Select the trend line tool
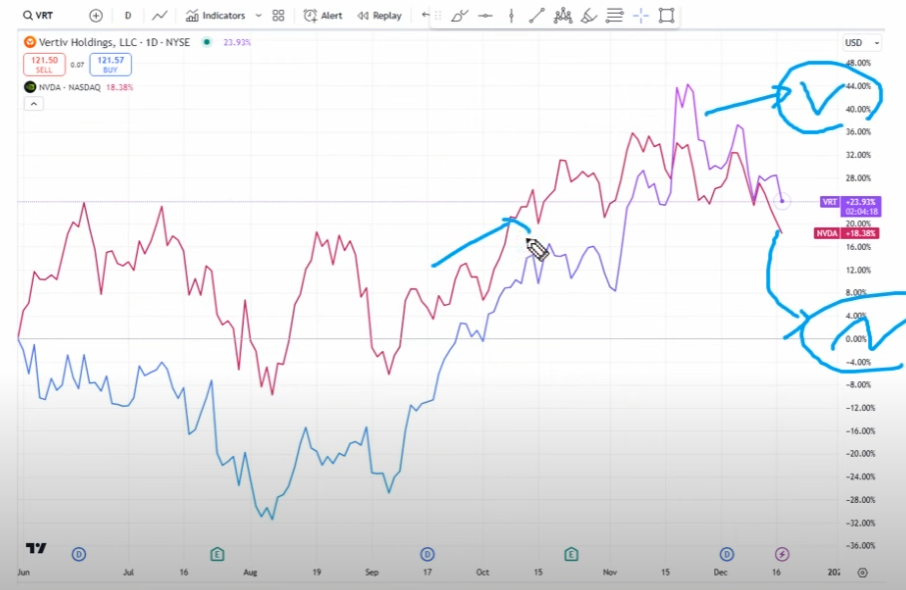The width and height of the screenshot is (906, 590). point(537,15)
